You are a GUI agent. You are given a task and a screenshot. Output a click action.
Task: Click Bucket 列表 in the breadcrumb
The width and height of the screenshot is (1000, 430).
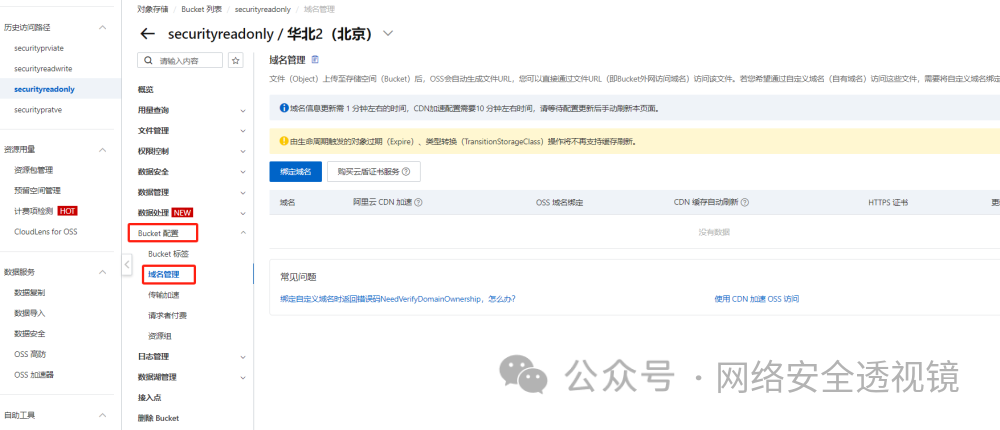click(x=202, y=10)
